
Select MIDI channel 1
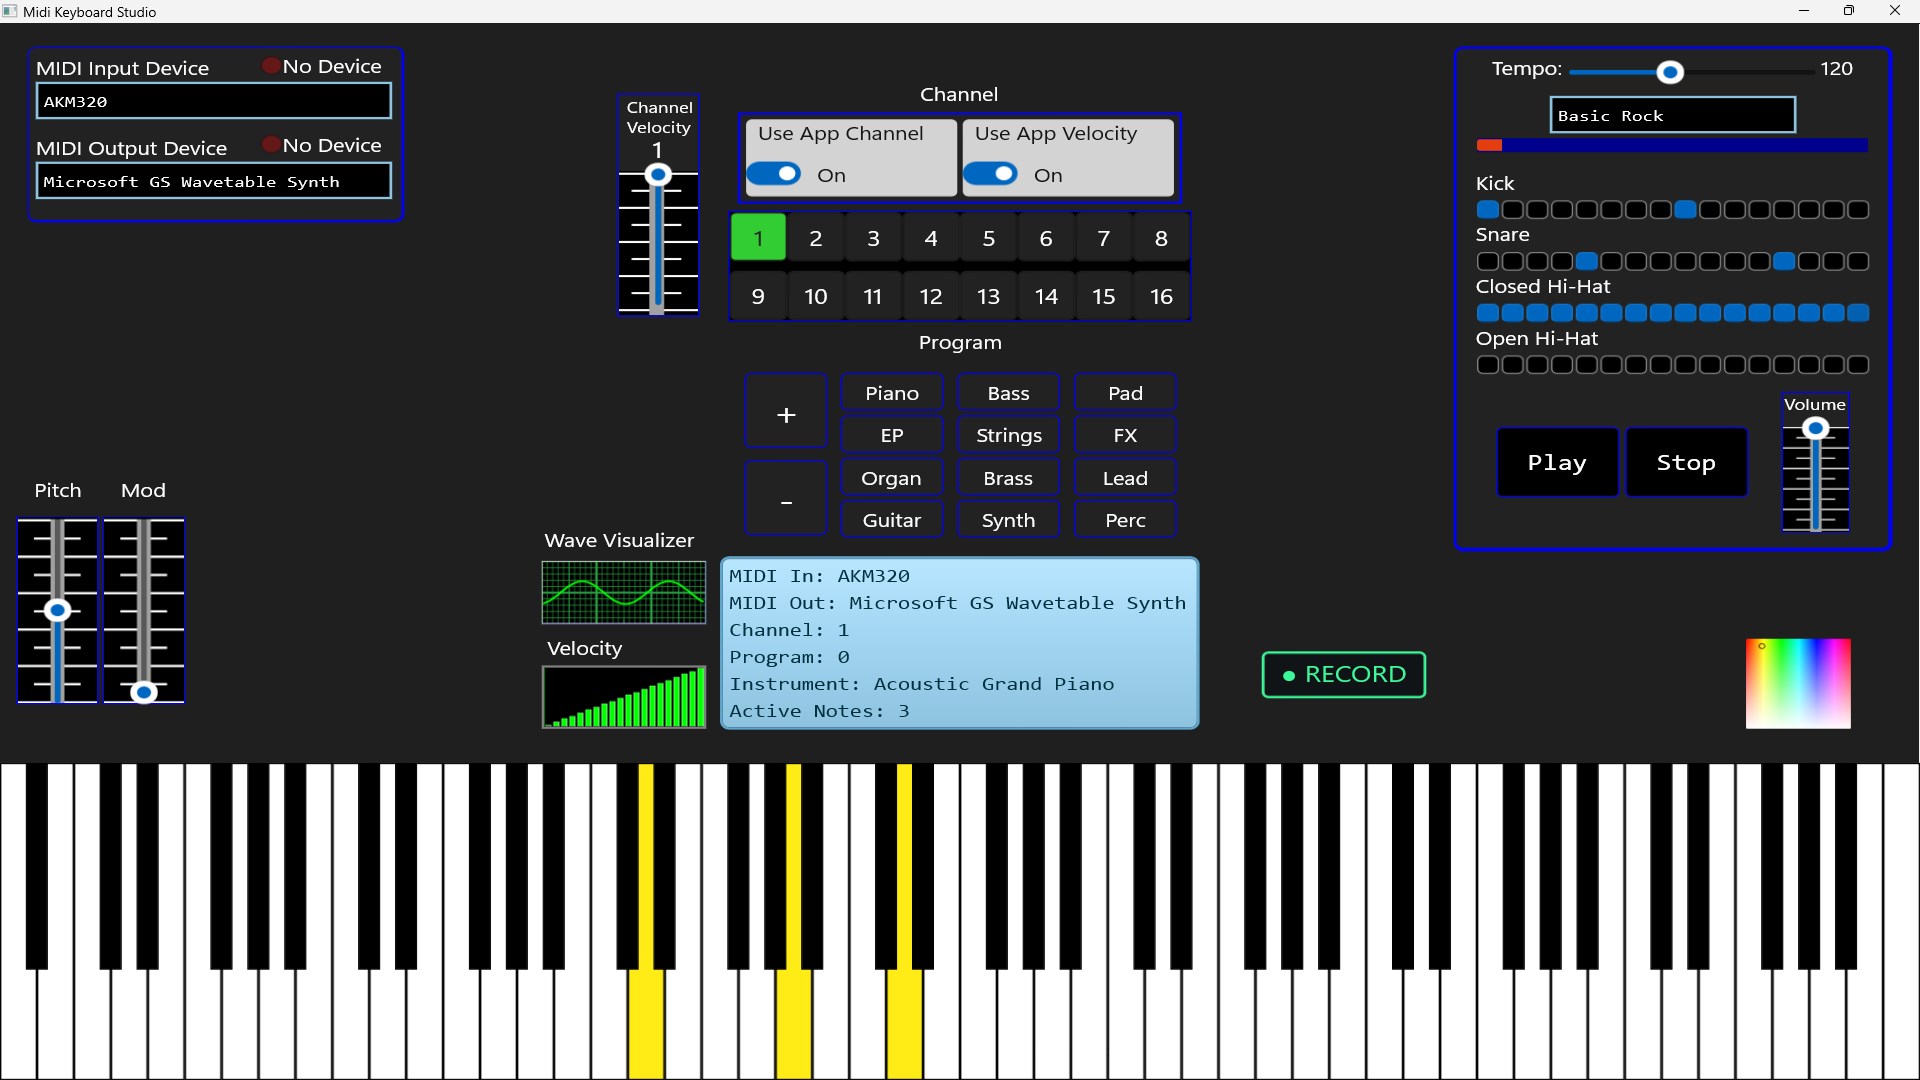pos(758,238)
